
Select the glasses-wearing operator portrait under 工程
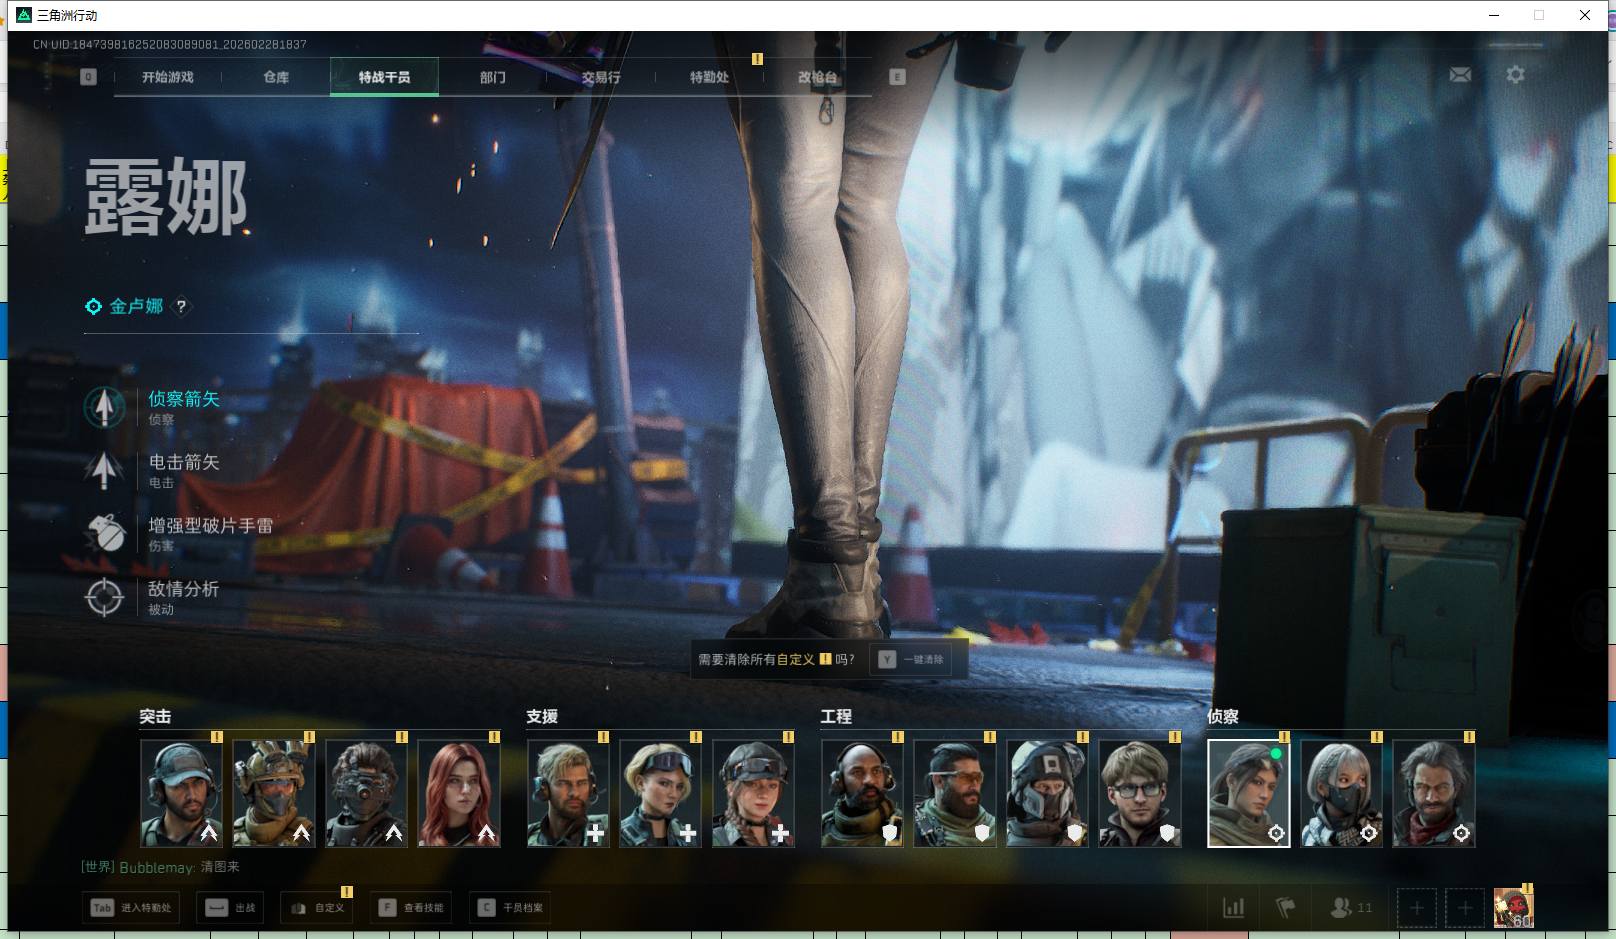point(1140,794)
